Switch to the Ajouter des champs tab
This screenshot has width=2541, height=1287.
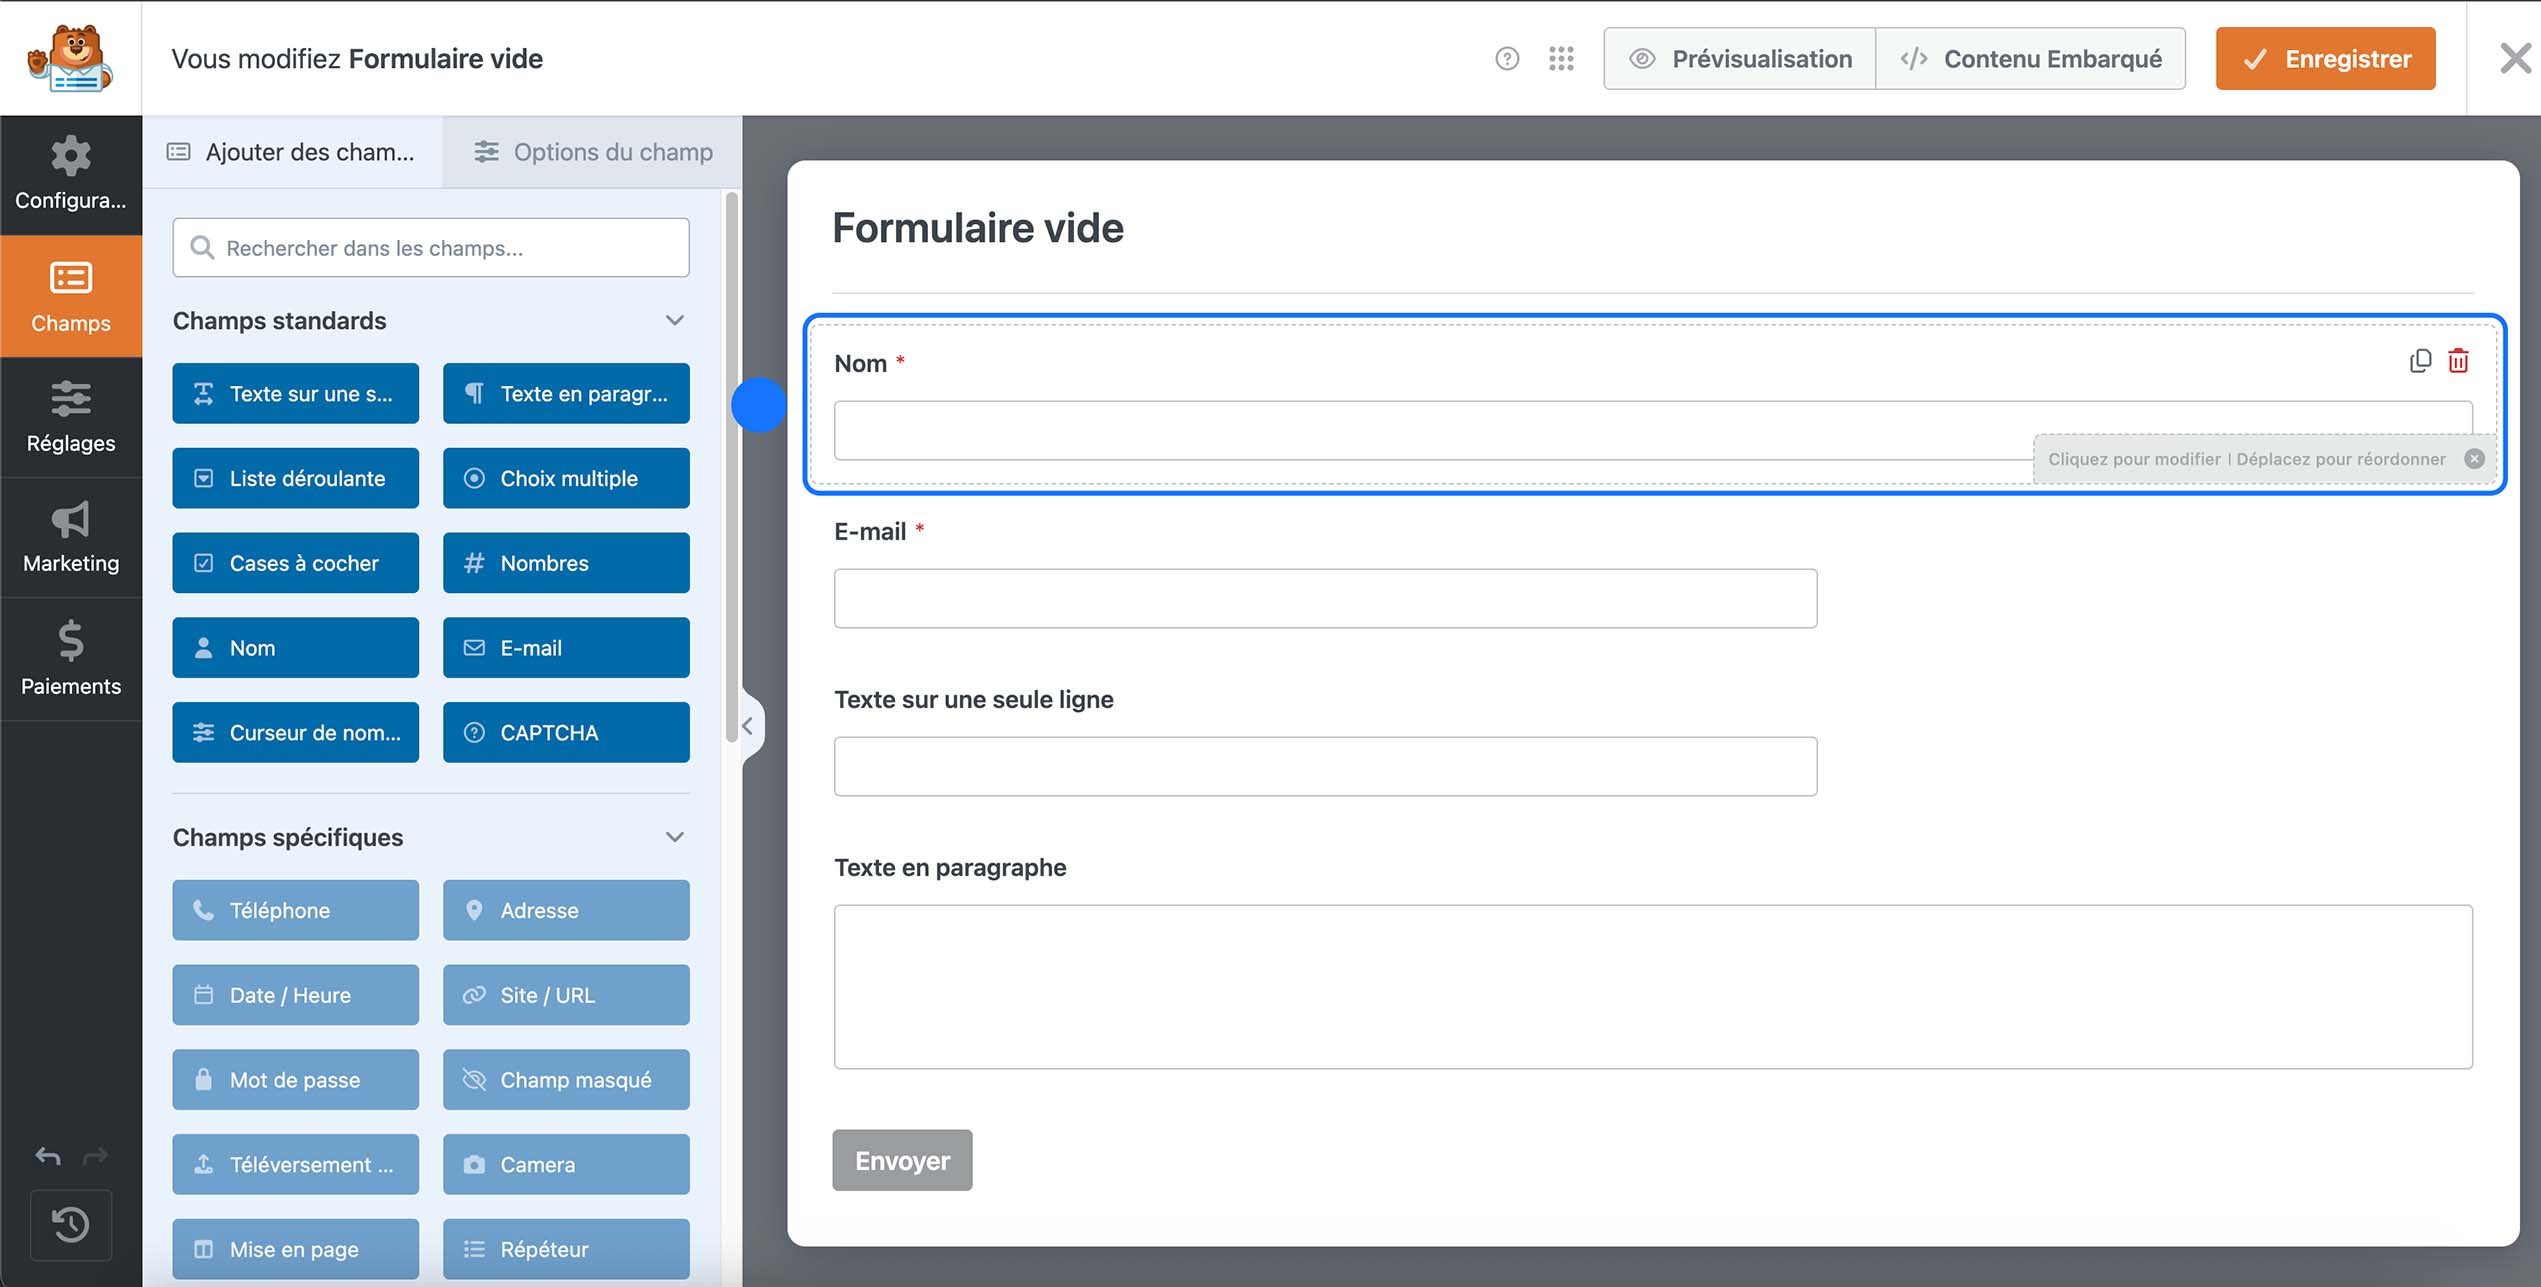[293, 152]
